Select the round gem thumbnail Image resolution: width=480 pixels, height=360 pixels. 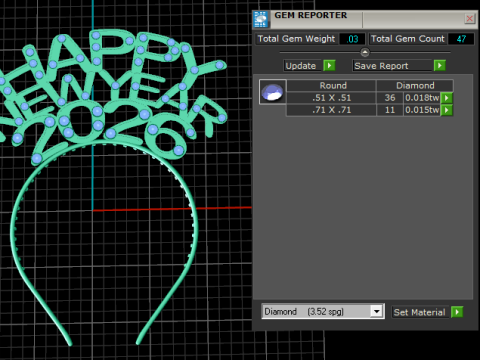[272, 92]
